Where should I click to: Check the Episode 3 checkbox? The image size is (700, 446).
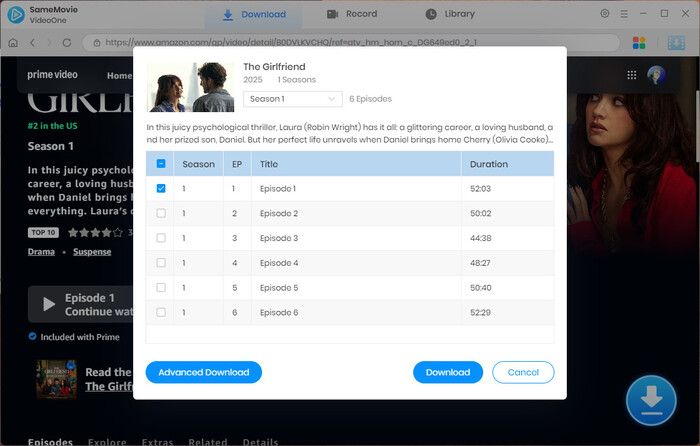coord(161,239)
